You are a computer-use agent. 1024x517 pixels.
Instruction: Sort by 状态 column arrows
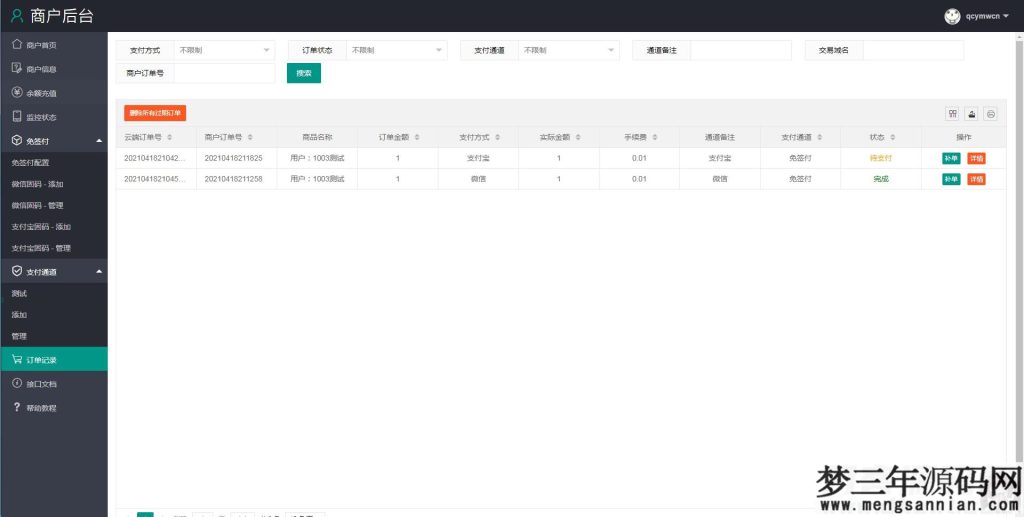pyautogui.click(x=892, y=137)
